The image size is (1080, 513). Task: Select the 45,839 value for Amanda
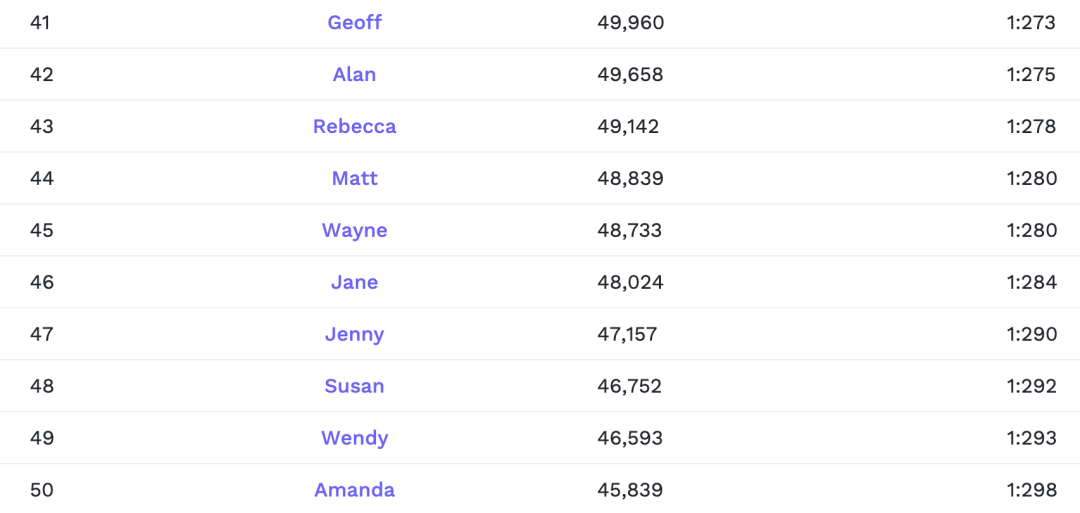click(x=630, y=490)
